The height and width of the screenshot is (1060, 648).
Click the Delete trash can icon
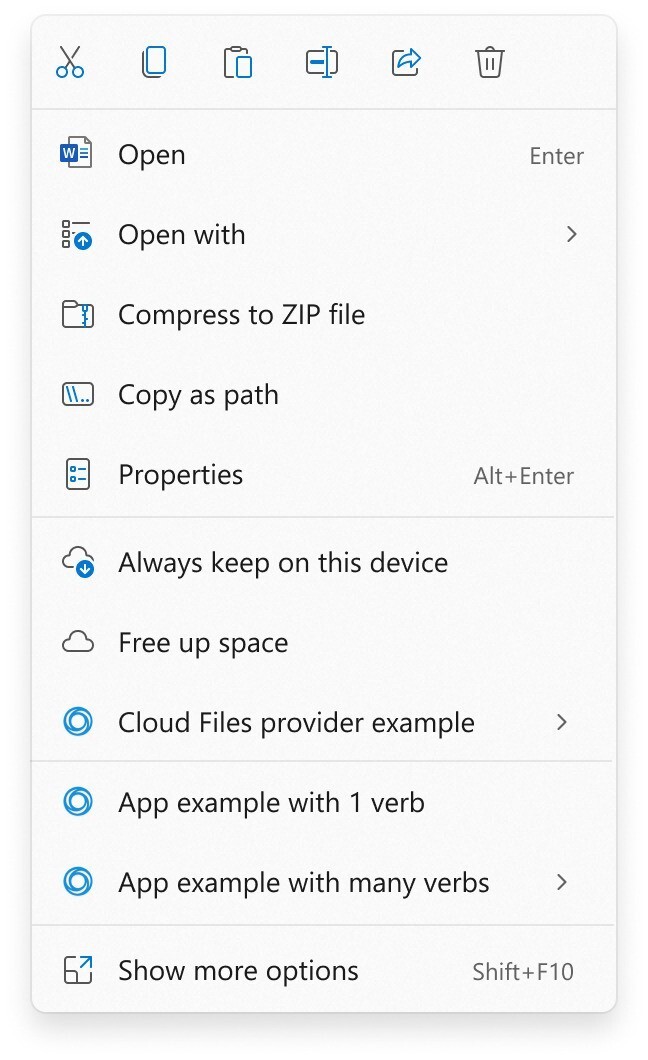pyautogui.click(x=489, y=63)
